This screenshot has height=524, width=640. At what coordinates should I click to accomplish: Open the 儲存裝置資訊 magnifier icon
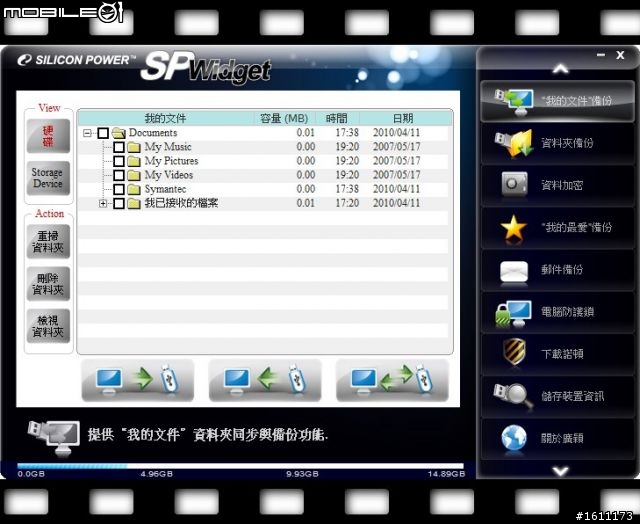pyautogui.click(x=513, y=396)
